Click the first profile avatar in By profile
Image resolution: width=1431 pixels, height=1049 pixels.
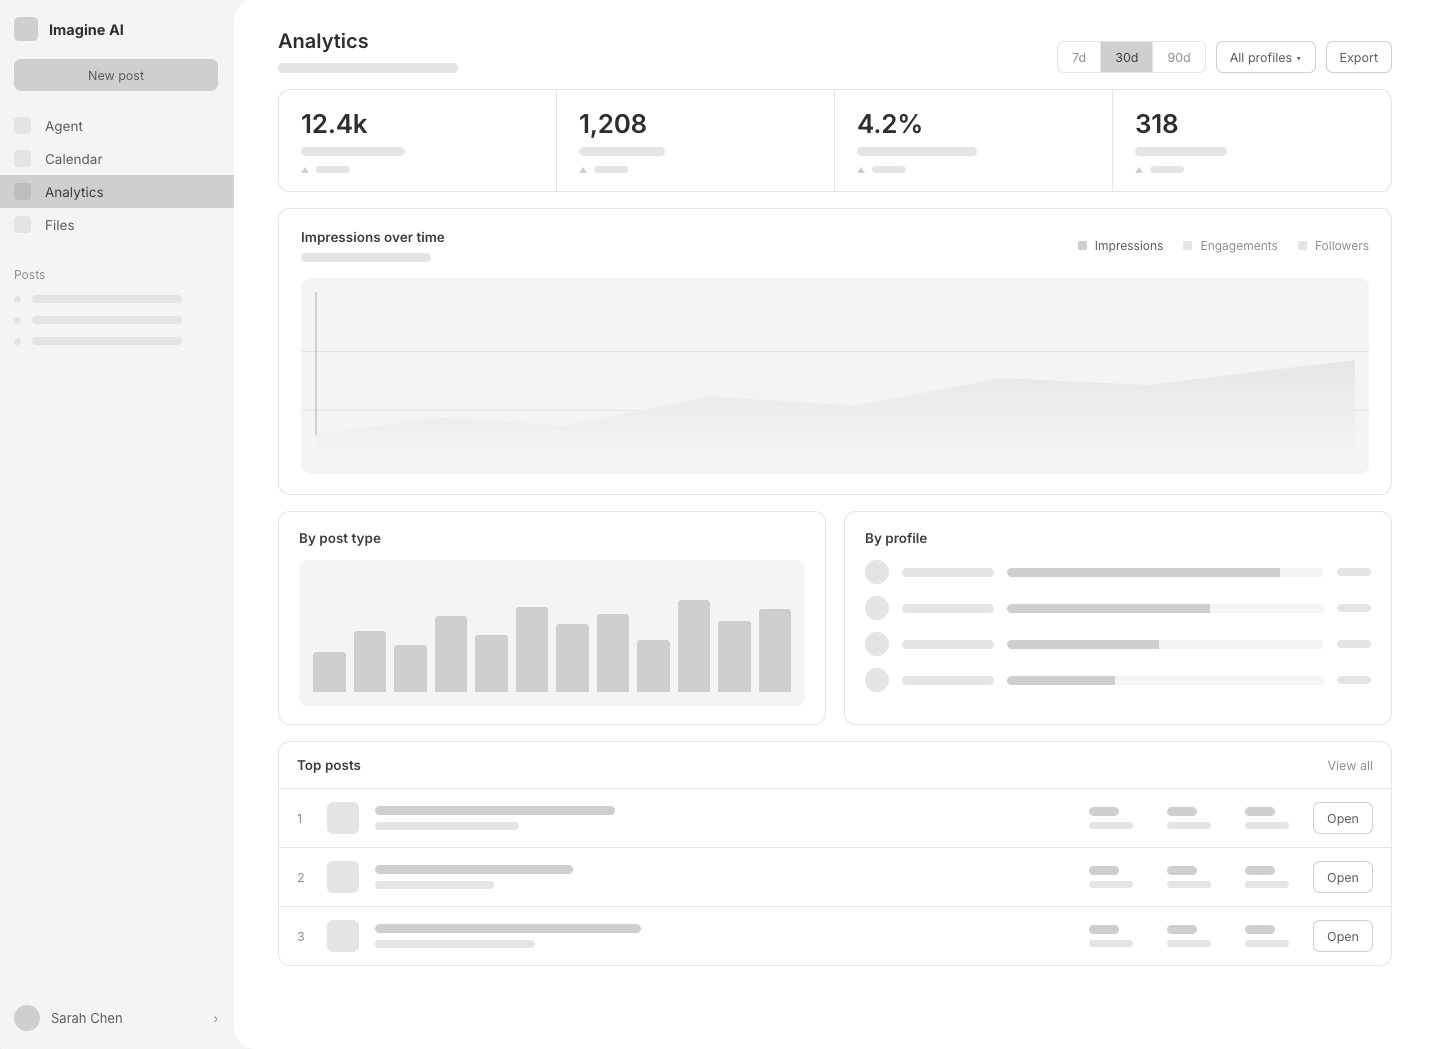pyautogui.click(x=877, y=572)
